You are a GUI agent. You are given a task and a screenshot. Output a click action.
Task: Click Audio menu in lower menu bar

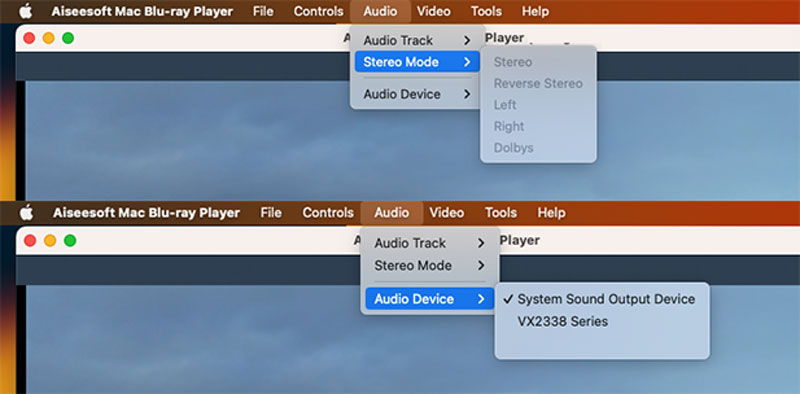coord(391,212)
